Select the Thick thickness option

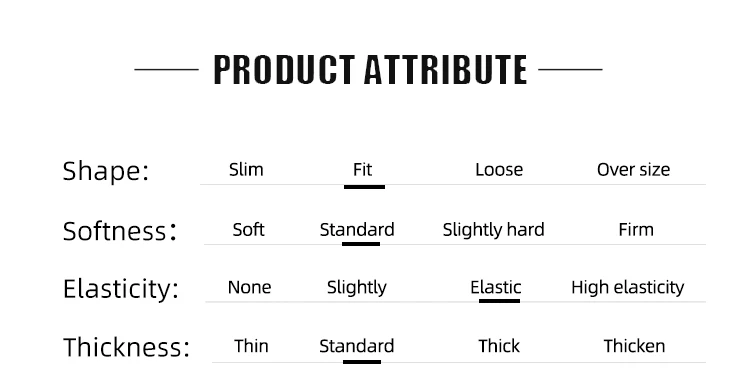pyautogui.click(x=499, y=346)
